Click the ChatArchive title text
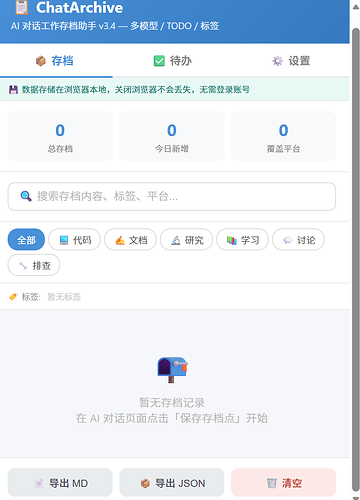Screen dimensions: 360x500 tap(79, 8)
